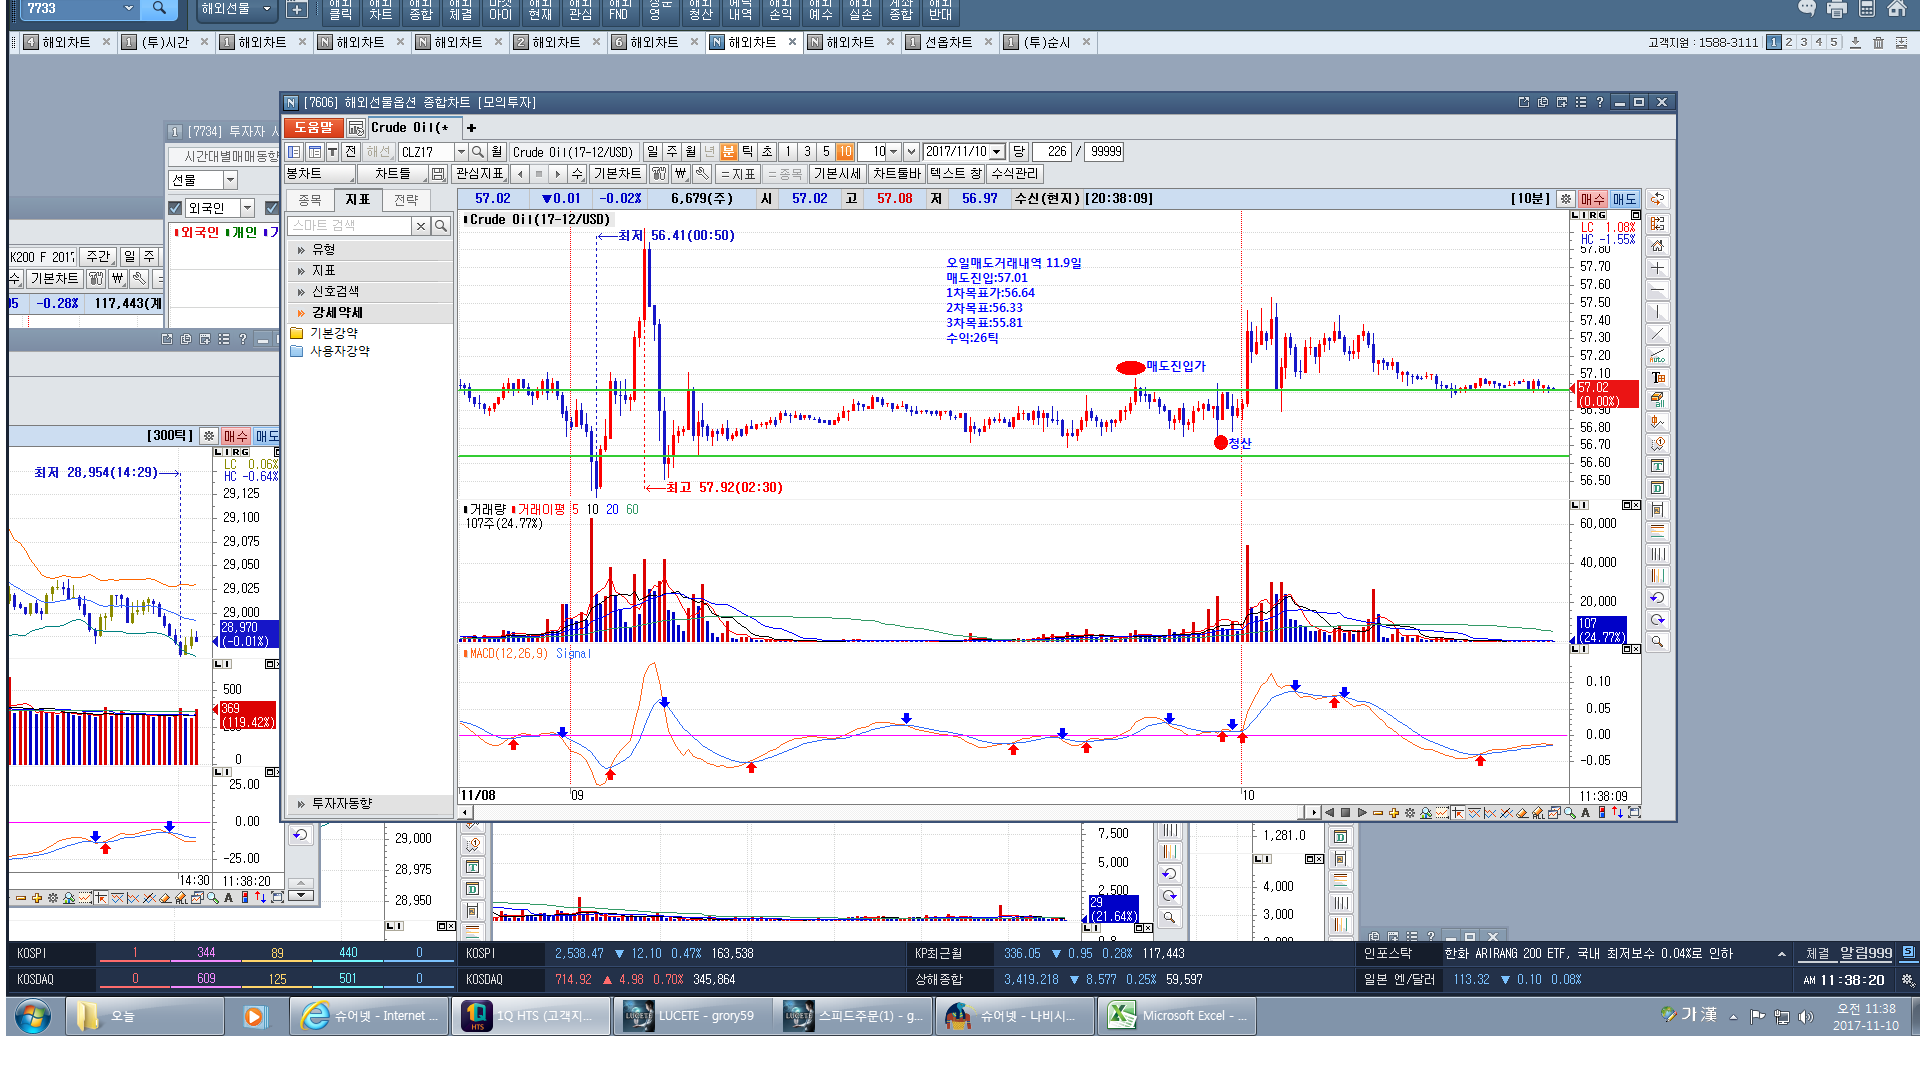Select the 분 minute period toggle

[728, 152]
